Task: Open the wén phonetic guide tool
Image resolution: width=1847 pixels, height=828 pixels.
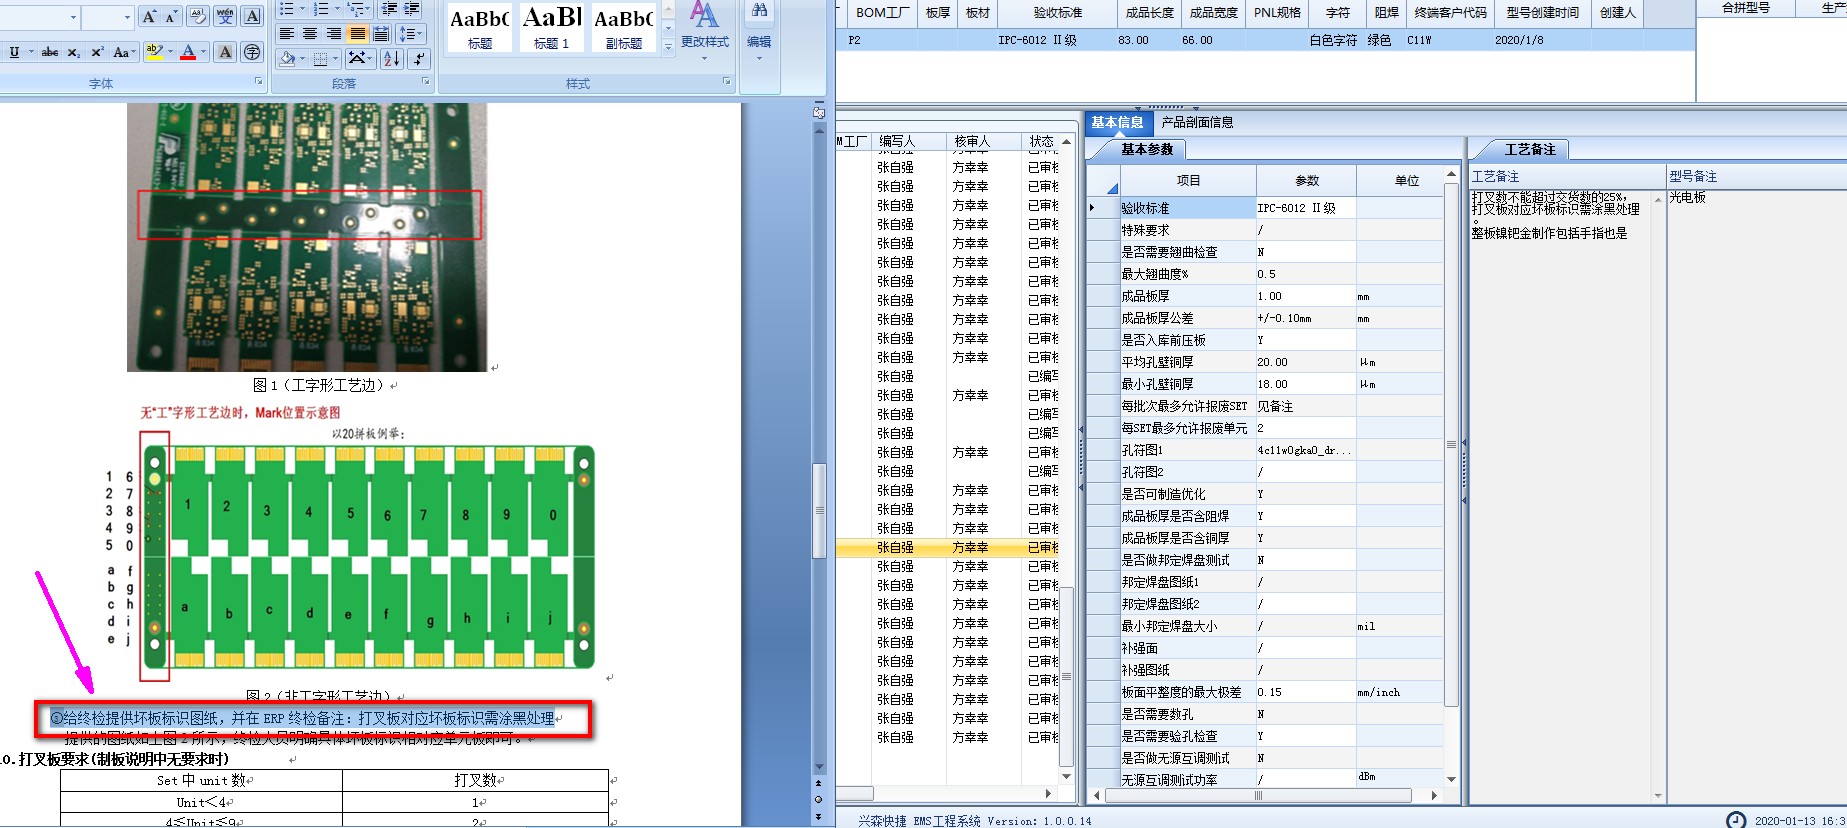Action: (x=225, y=16)
